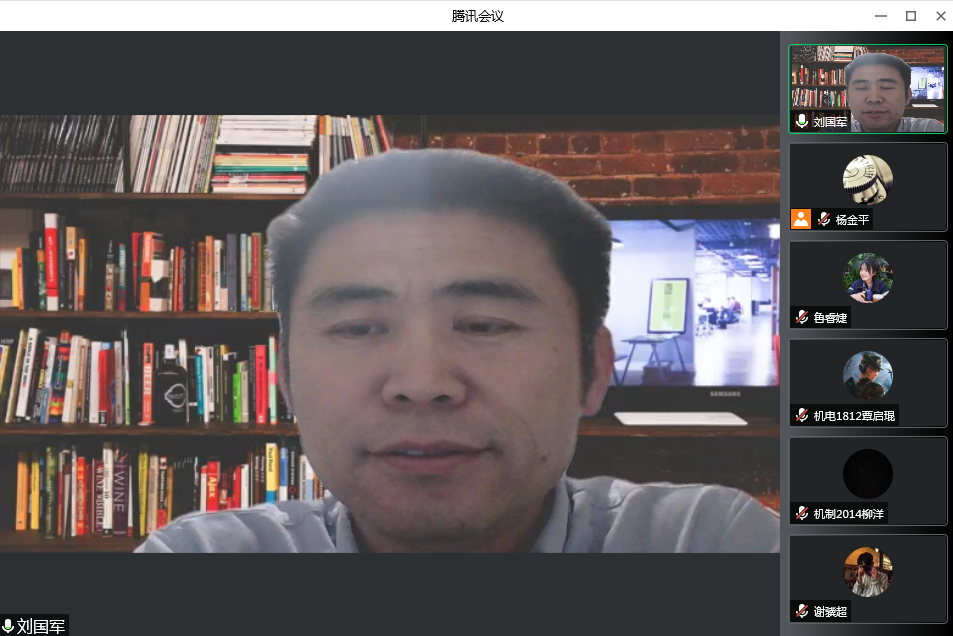The height and width of the screenshot is (636, 953).
Task: Click muted mic icon of 机制2014柳洋
Action: pyautogui.click(x=802, y=513)
